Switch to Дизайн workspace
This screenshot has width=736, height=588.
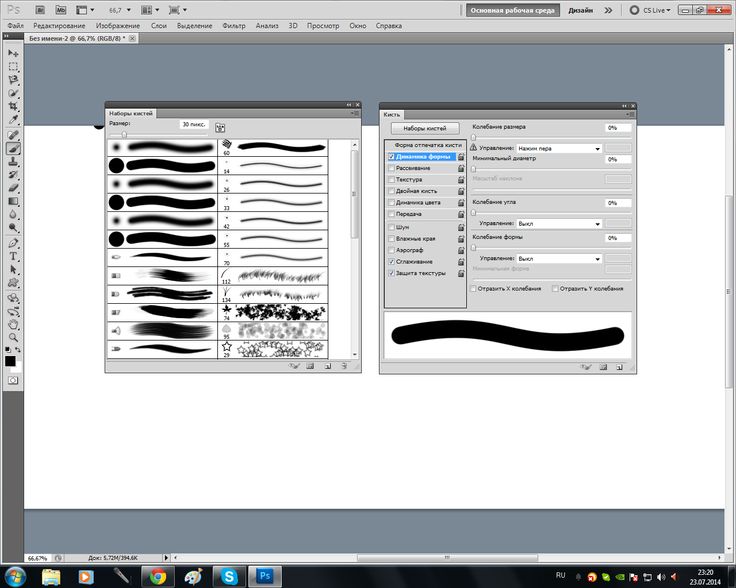(x=581, y=10)
